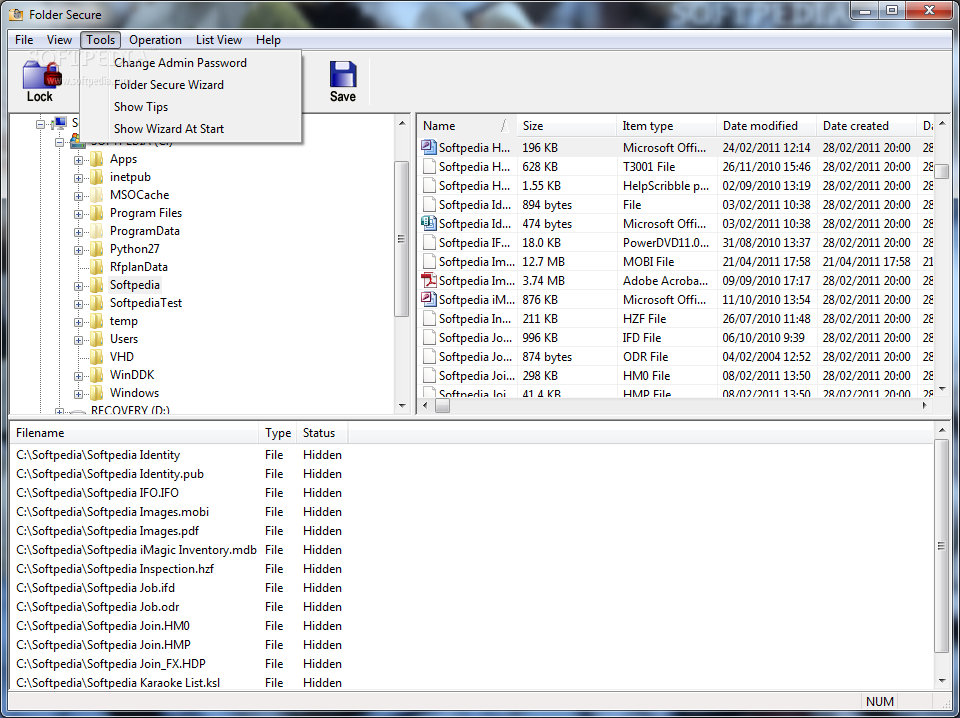Open the View menu
This screenshot has width=960, height=718.
(x=59, y=40)
